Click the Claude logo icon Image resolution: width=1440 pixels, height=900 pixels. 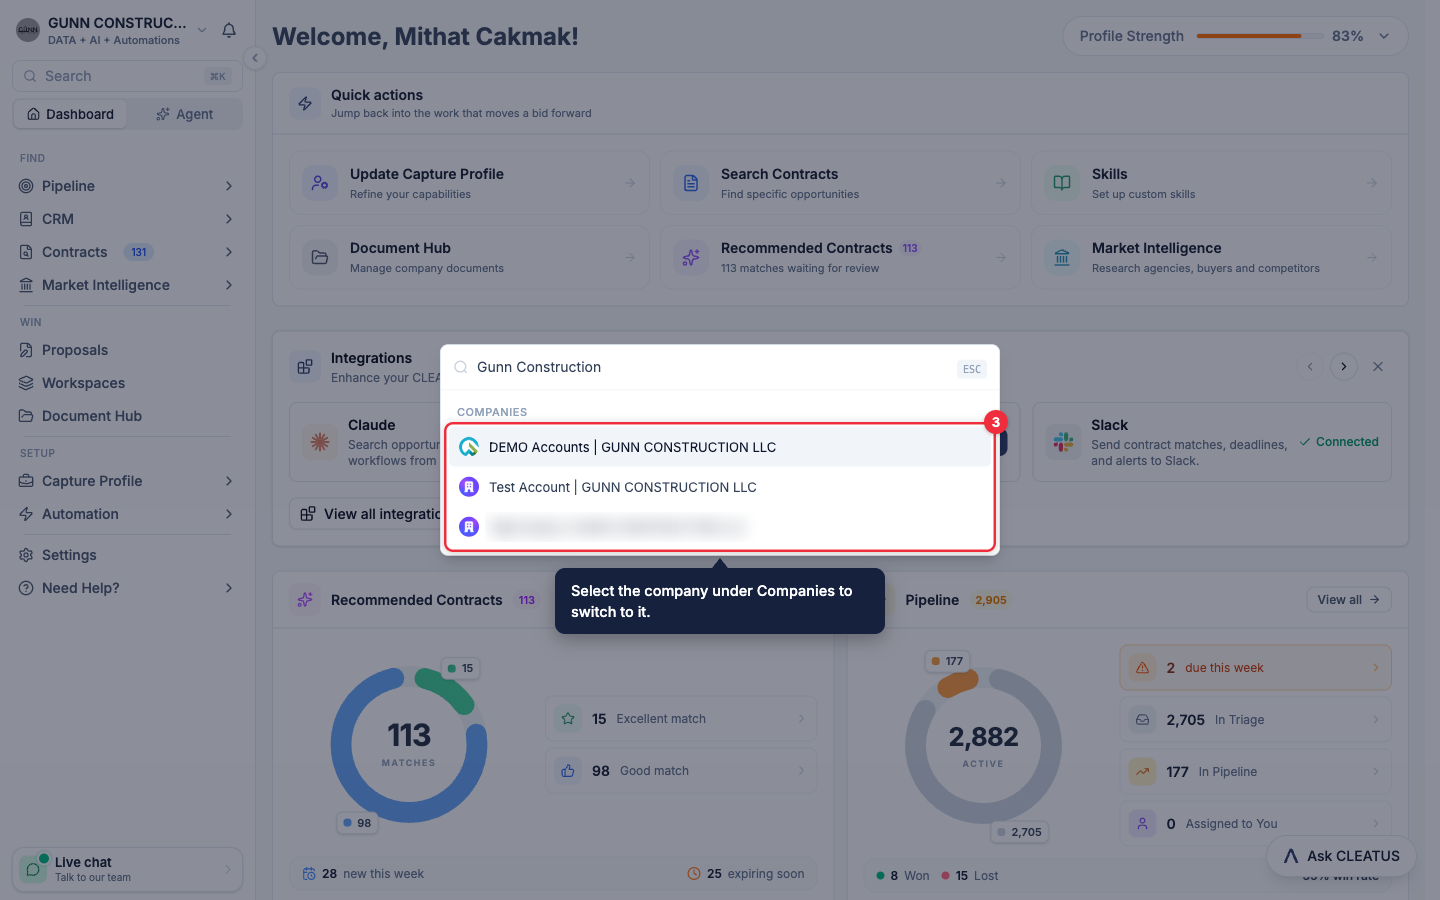click(x=320, y=441)
